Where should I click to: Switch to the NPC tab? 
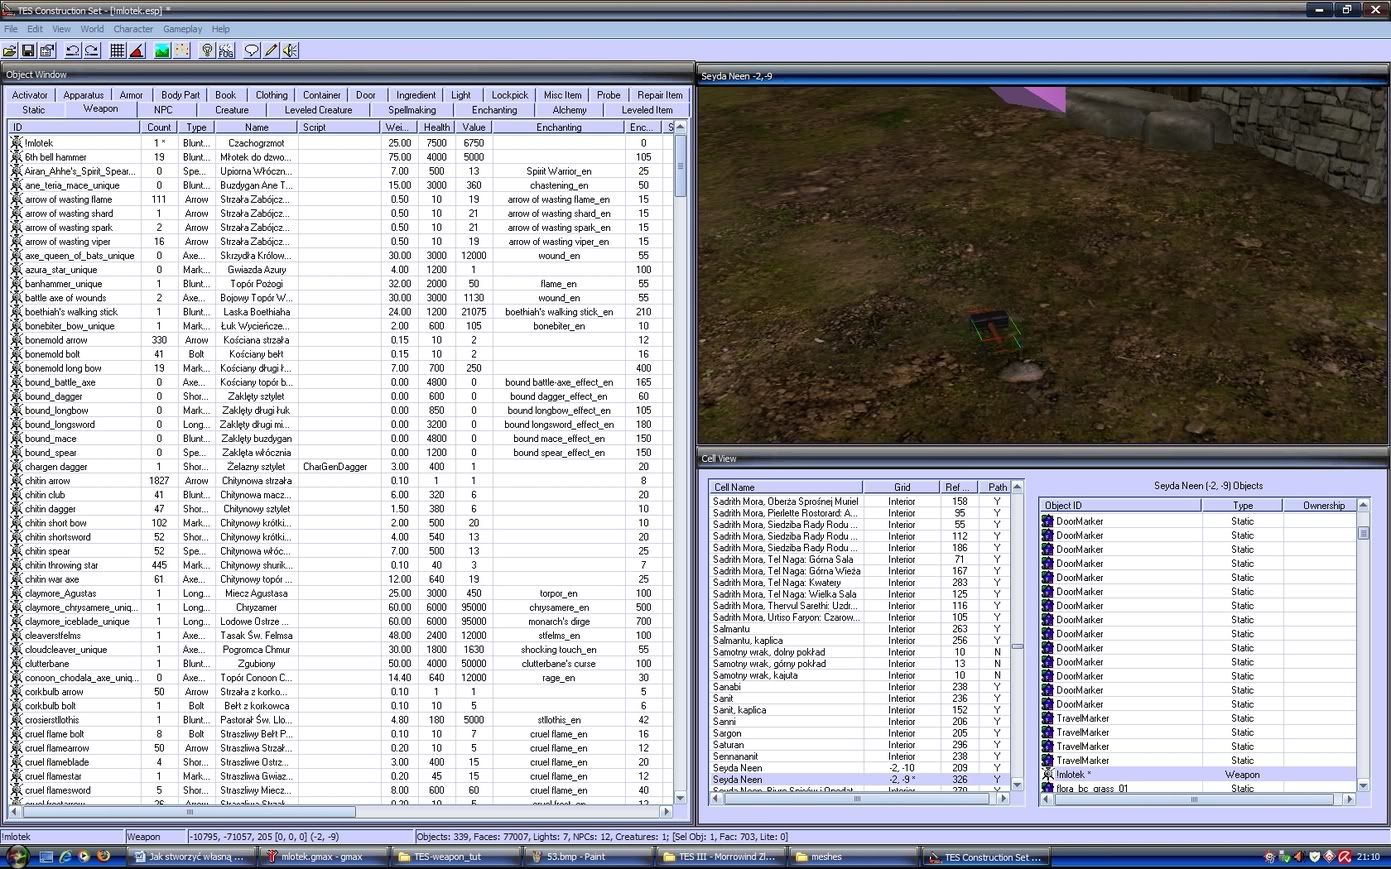pyautogui.click(x=163, y=110)
